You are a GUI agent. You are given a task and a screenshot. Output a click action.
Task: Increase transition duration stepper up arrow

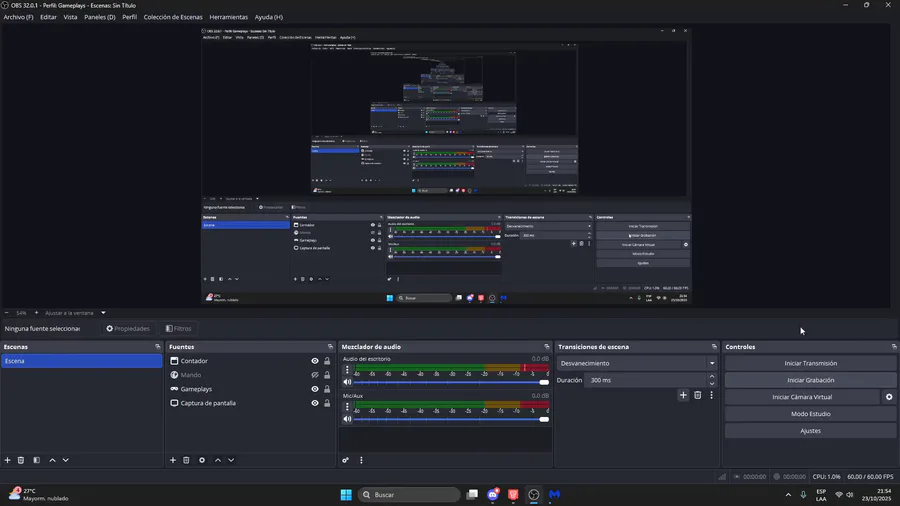point(712,377)
